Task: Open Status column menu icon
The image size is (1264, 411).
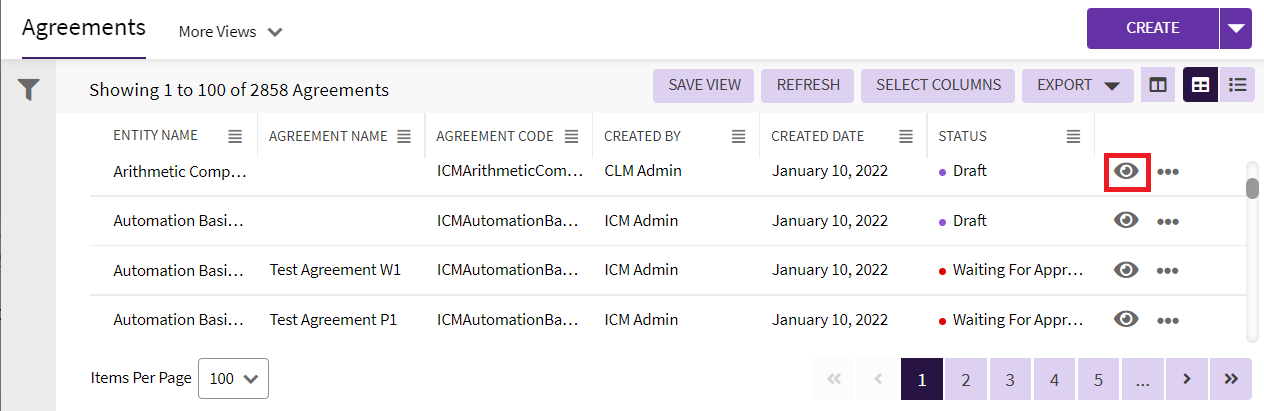Action: [x=1073, y=136]
